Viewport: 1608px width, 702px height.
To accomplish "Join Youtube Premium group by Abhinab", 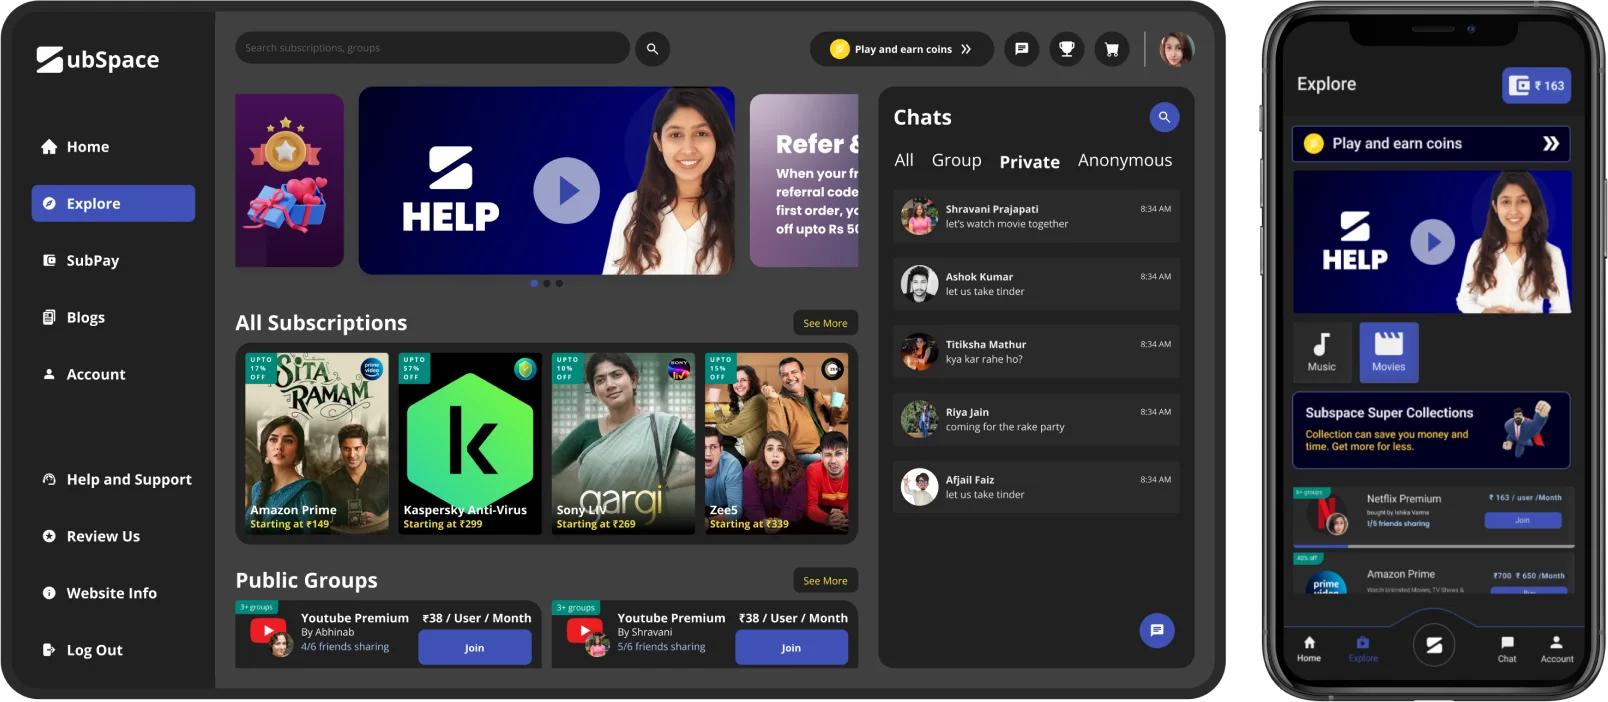I will (474, 648).
